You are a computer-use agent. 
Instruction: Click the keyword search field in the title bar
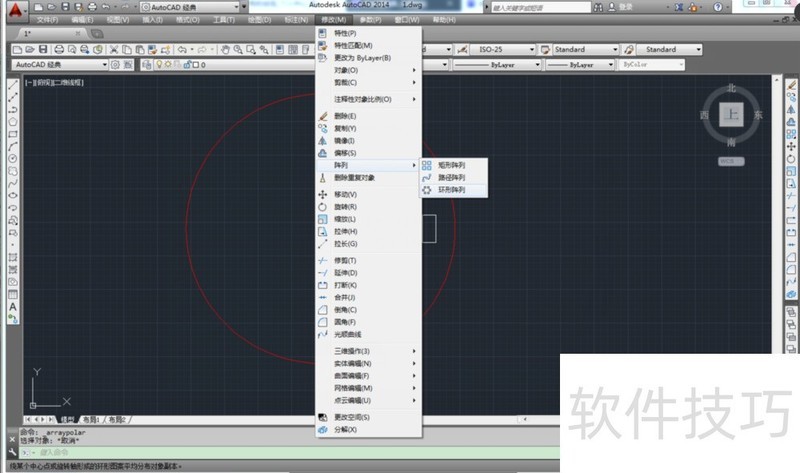(540, 7)
